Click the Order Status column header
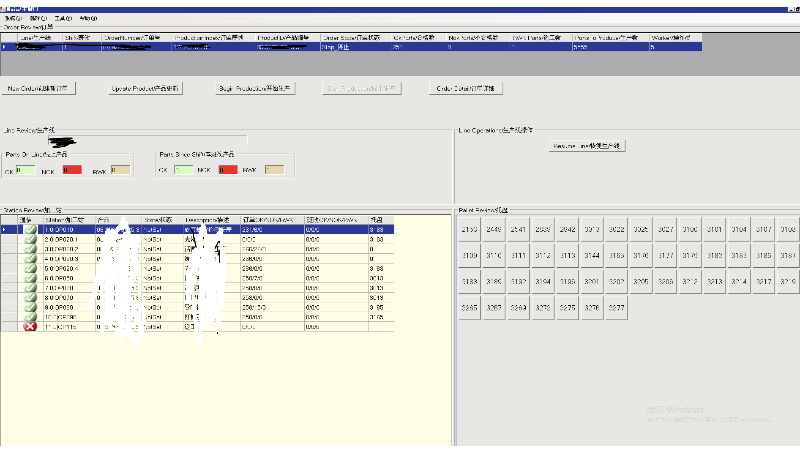This screenshot has height=453, width=800. (x=356, y=38)
